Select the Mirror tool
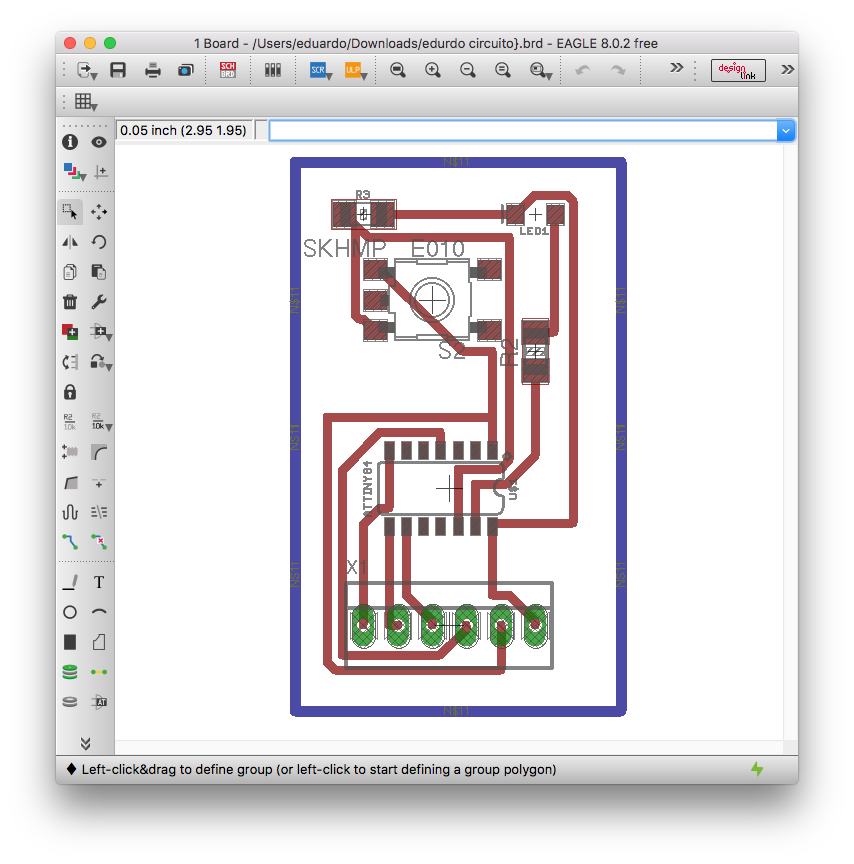Viewport: 854px width, 864px height. coord(70,242)
